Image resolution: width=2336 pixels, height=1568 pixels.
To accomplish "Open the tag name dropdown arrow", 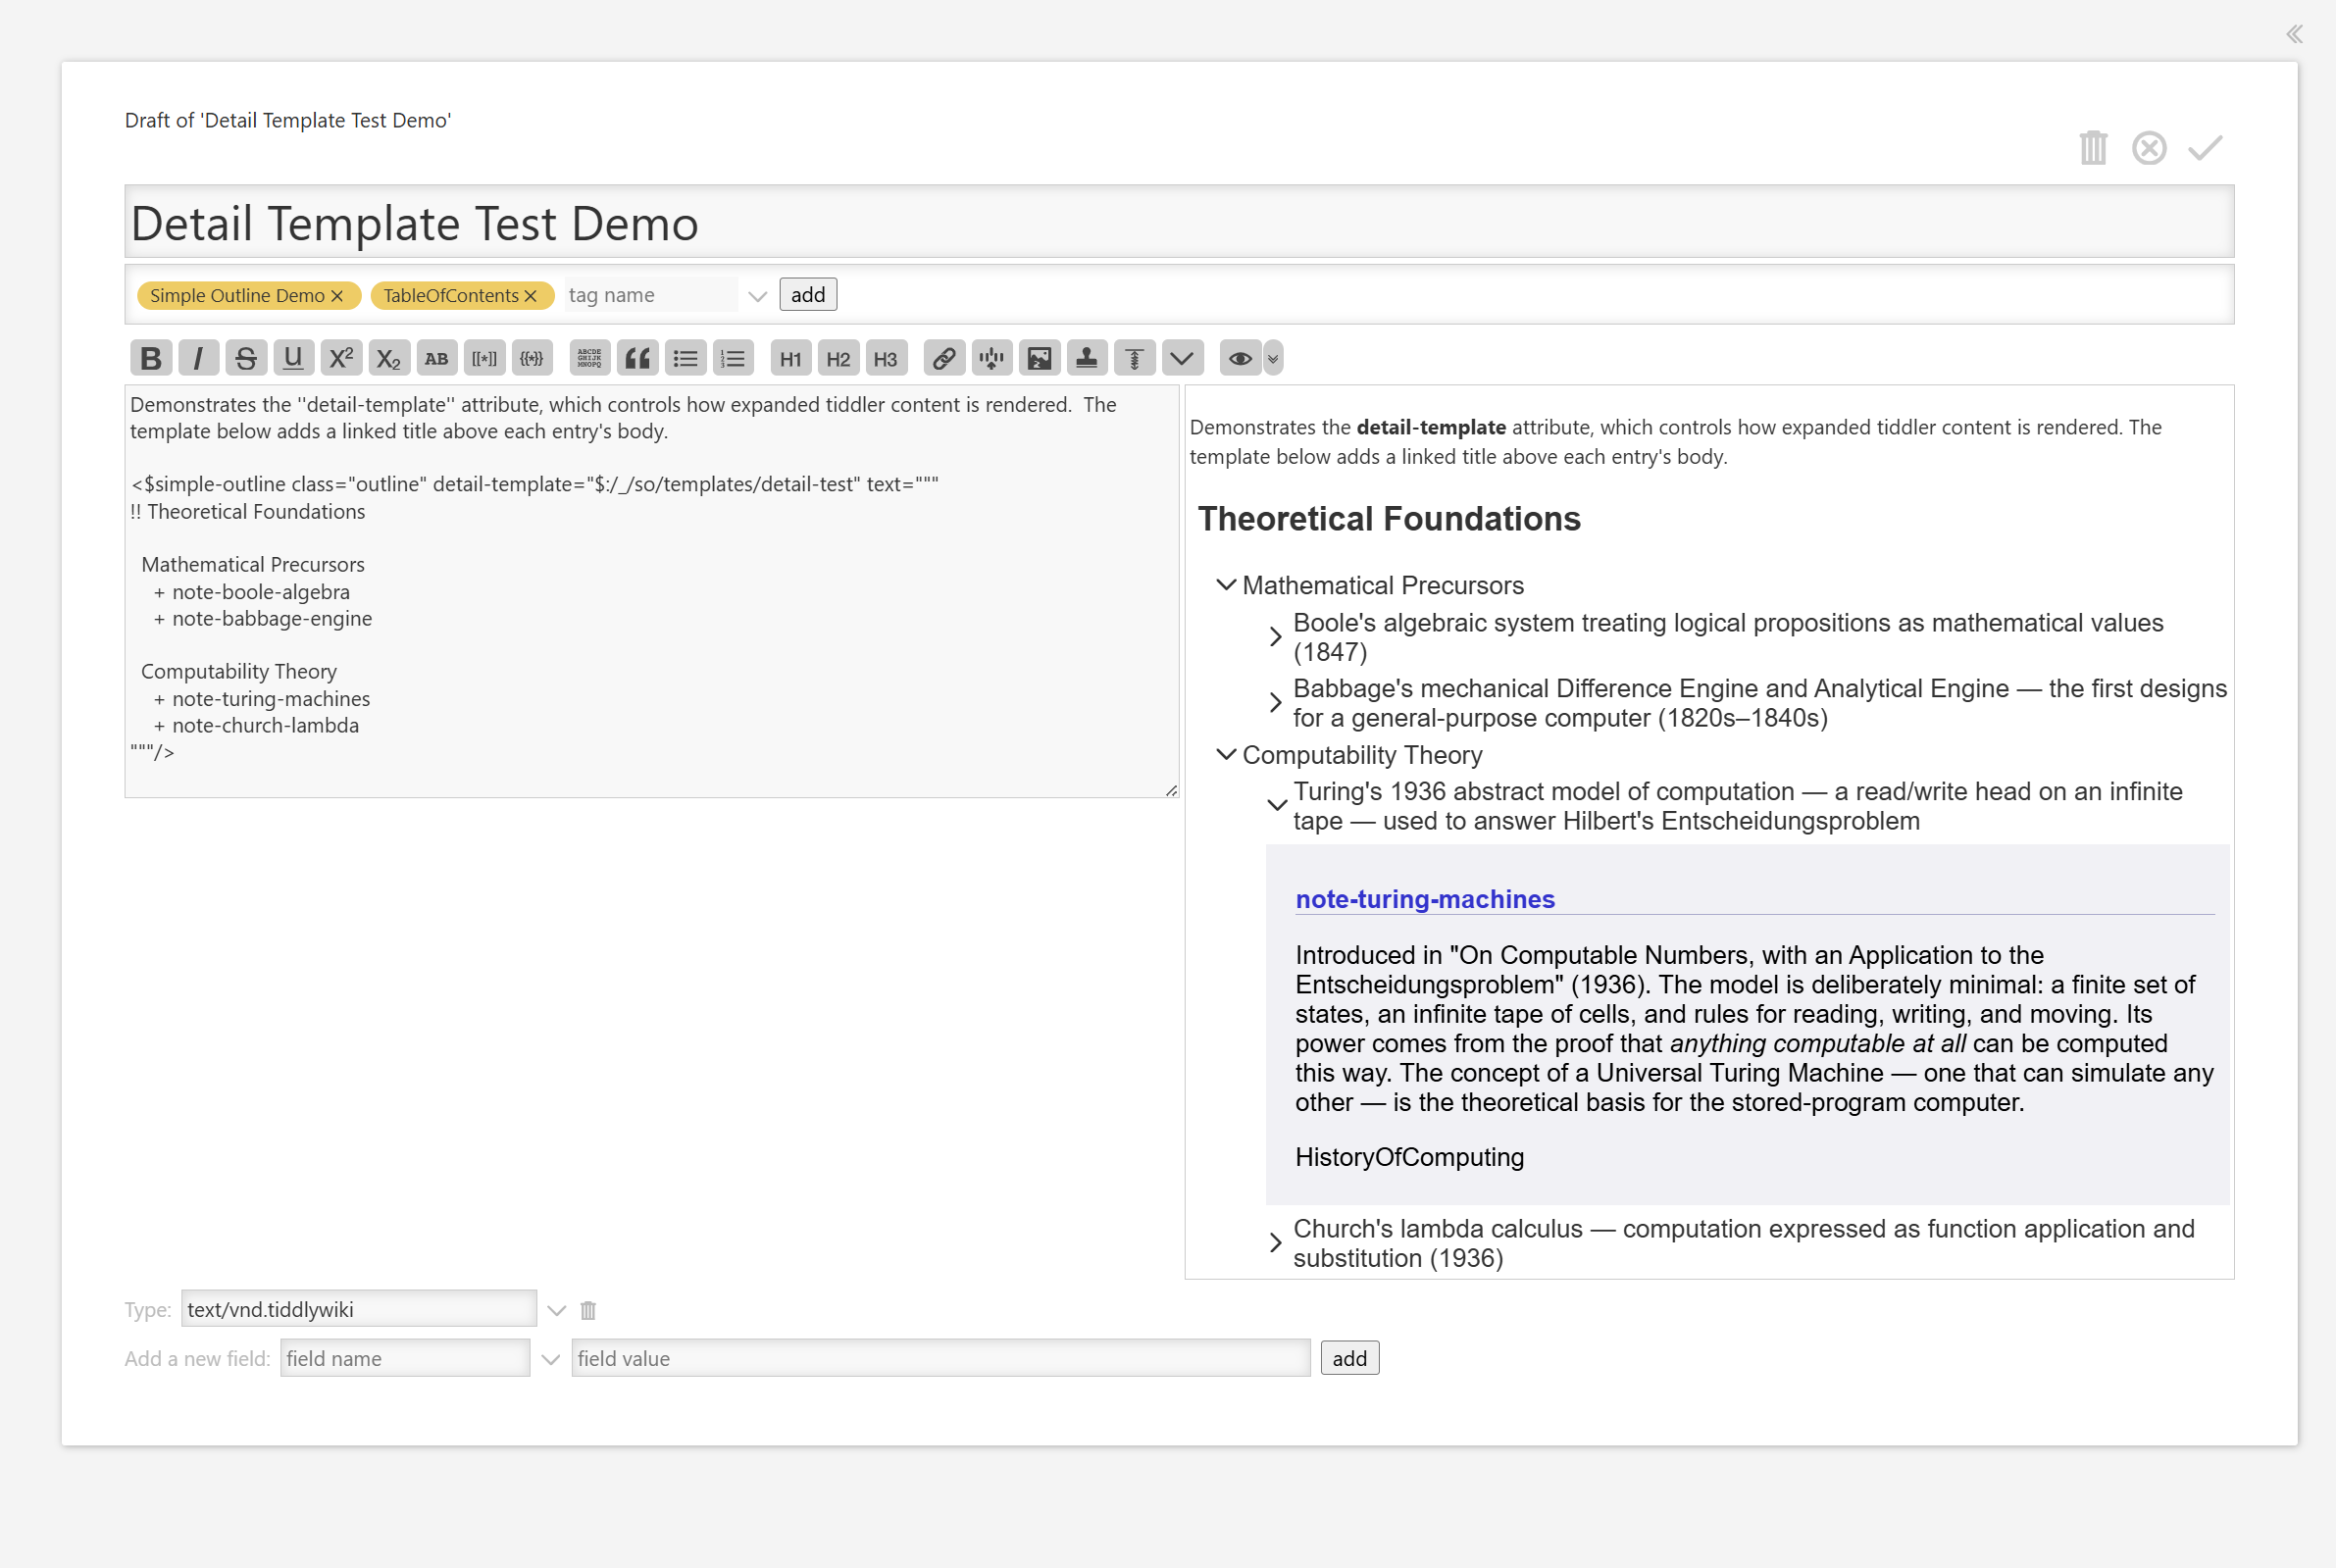I will tap(757, 296).
